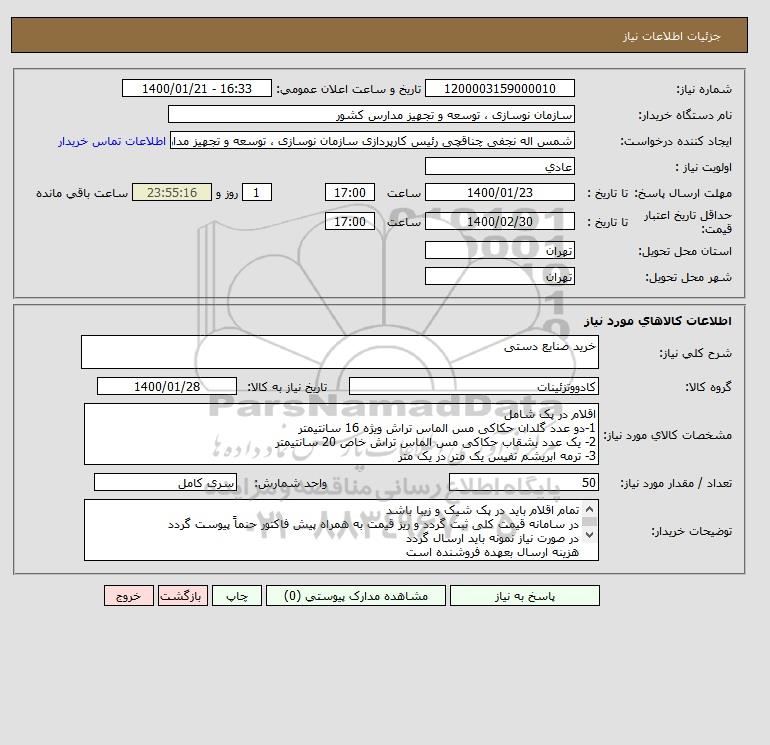The image size is (770, 745).
Task: Click the شرح کلی نیاز text area
Action: [340, 352]
